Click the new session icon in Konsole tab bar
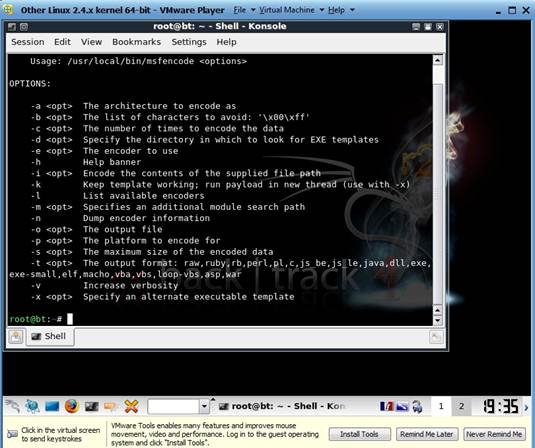 pos(16,337)
